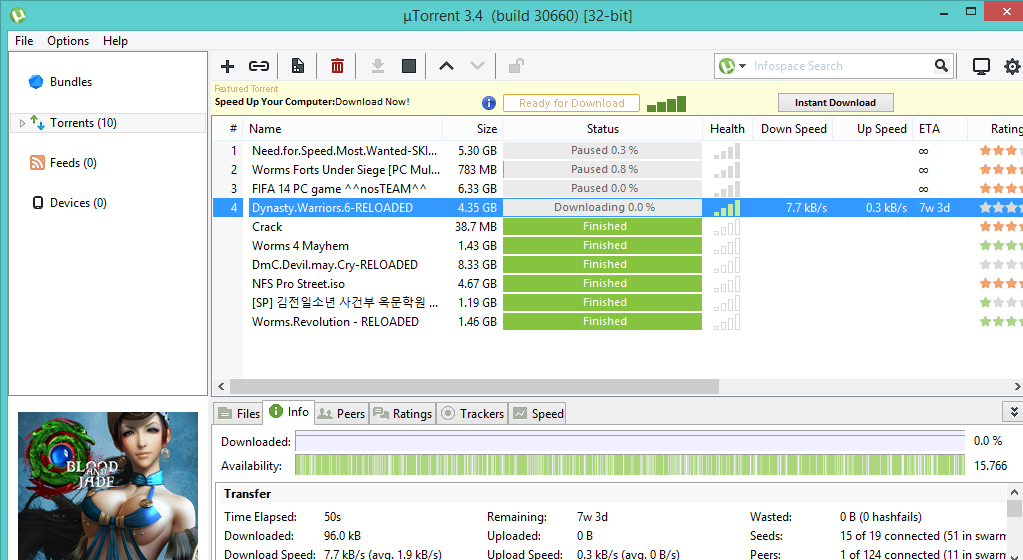Click the Ready for Download button
This screenshot has height=560, width=1023.
coord(571,103)
